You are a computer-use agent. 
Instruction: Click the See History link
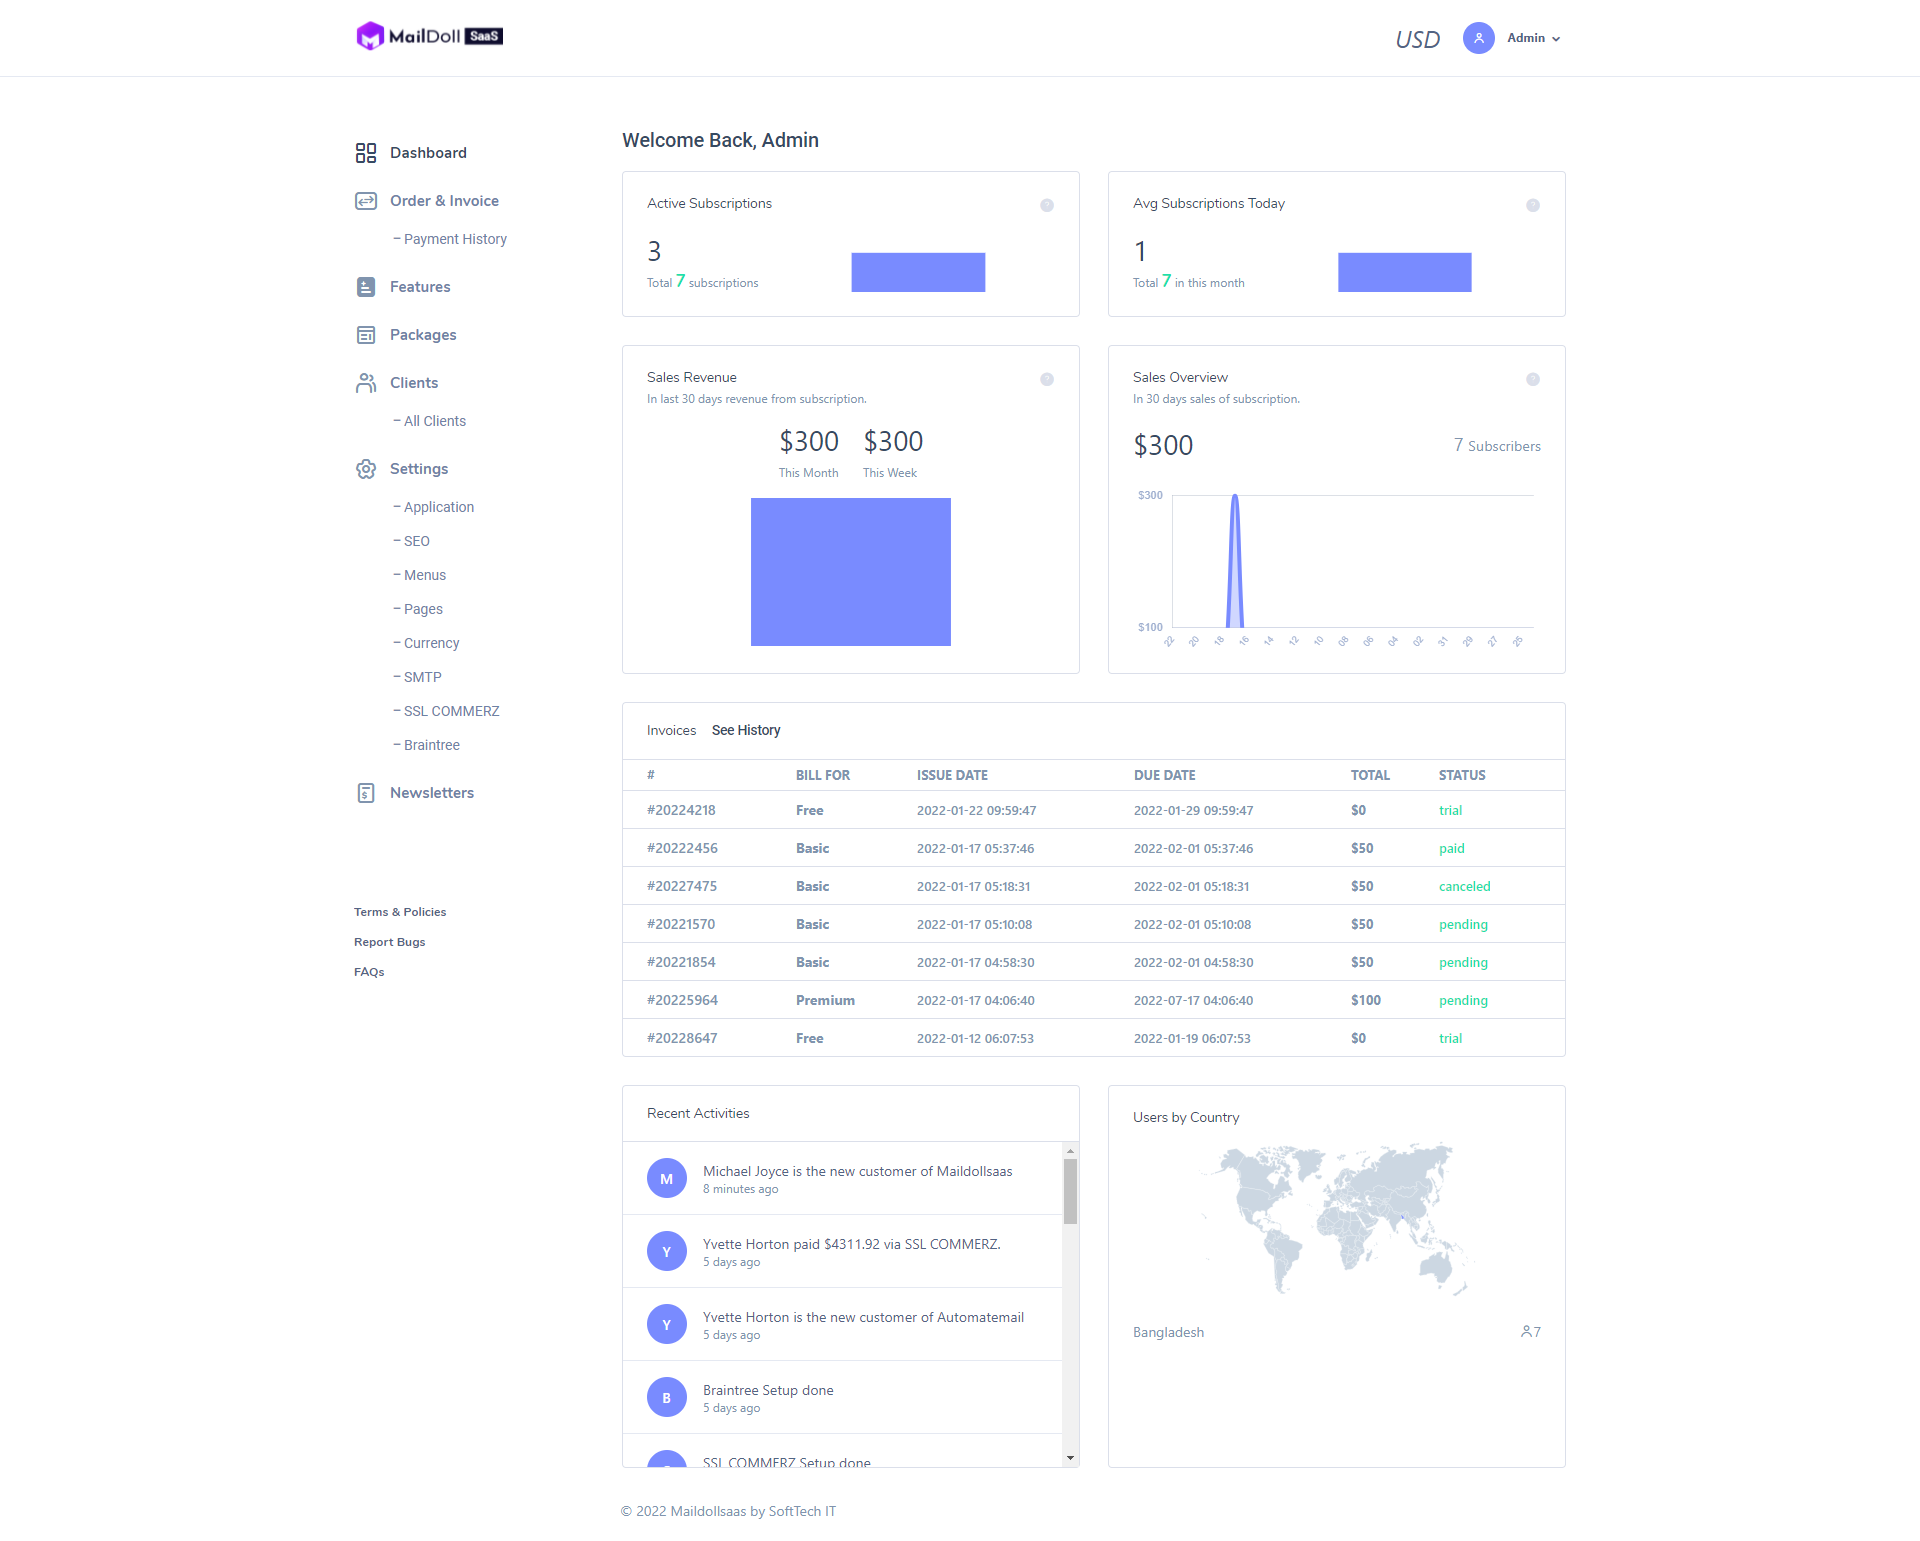746,730
